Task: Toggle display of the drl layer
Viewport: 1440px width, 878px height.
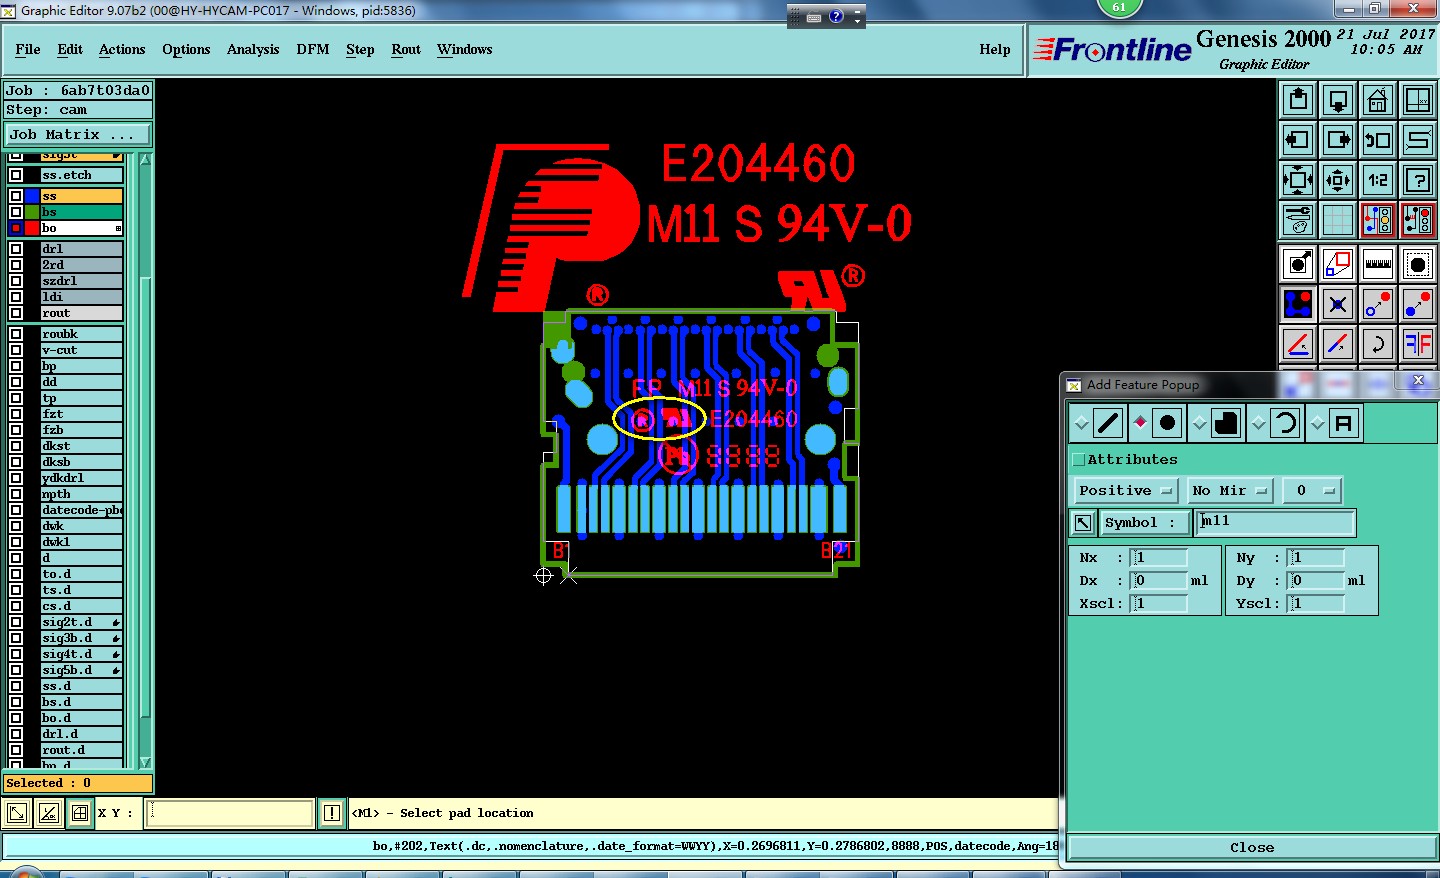Action: [x=16, y=249]
